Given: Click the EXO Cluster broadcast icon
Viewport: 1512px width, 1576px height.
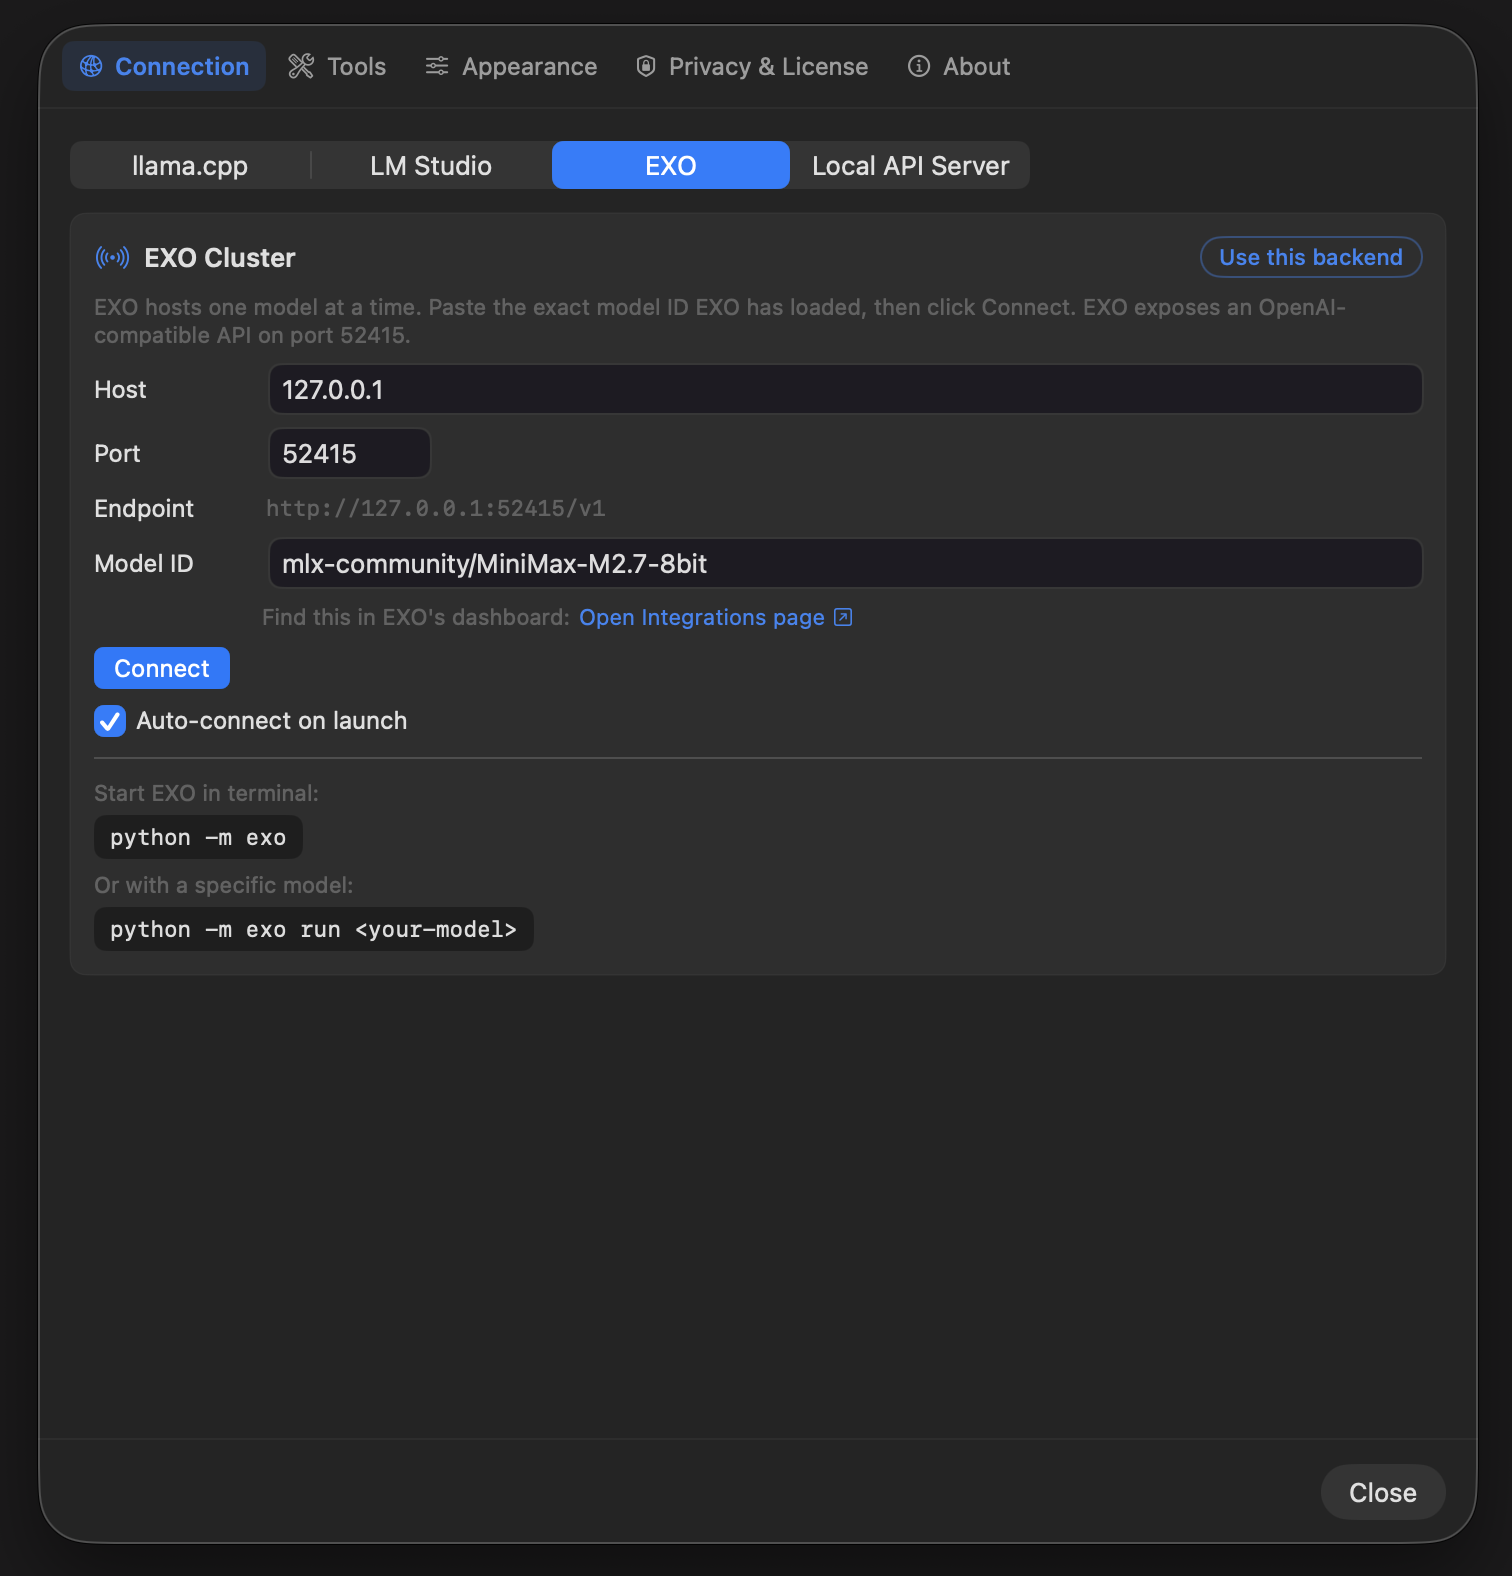Looking at the screenshot, I should 112,258.
